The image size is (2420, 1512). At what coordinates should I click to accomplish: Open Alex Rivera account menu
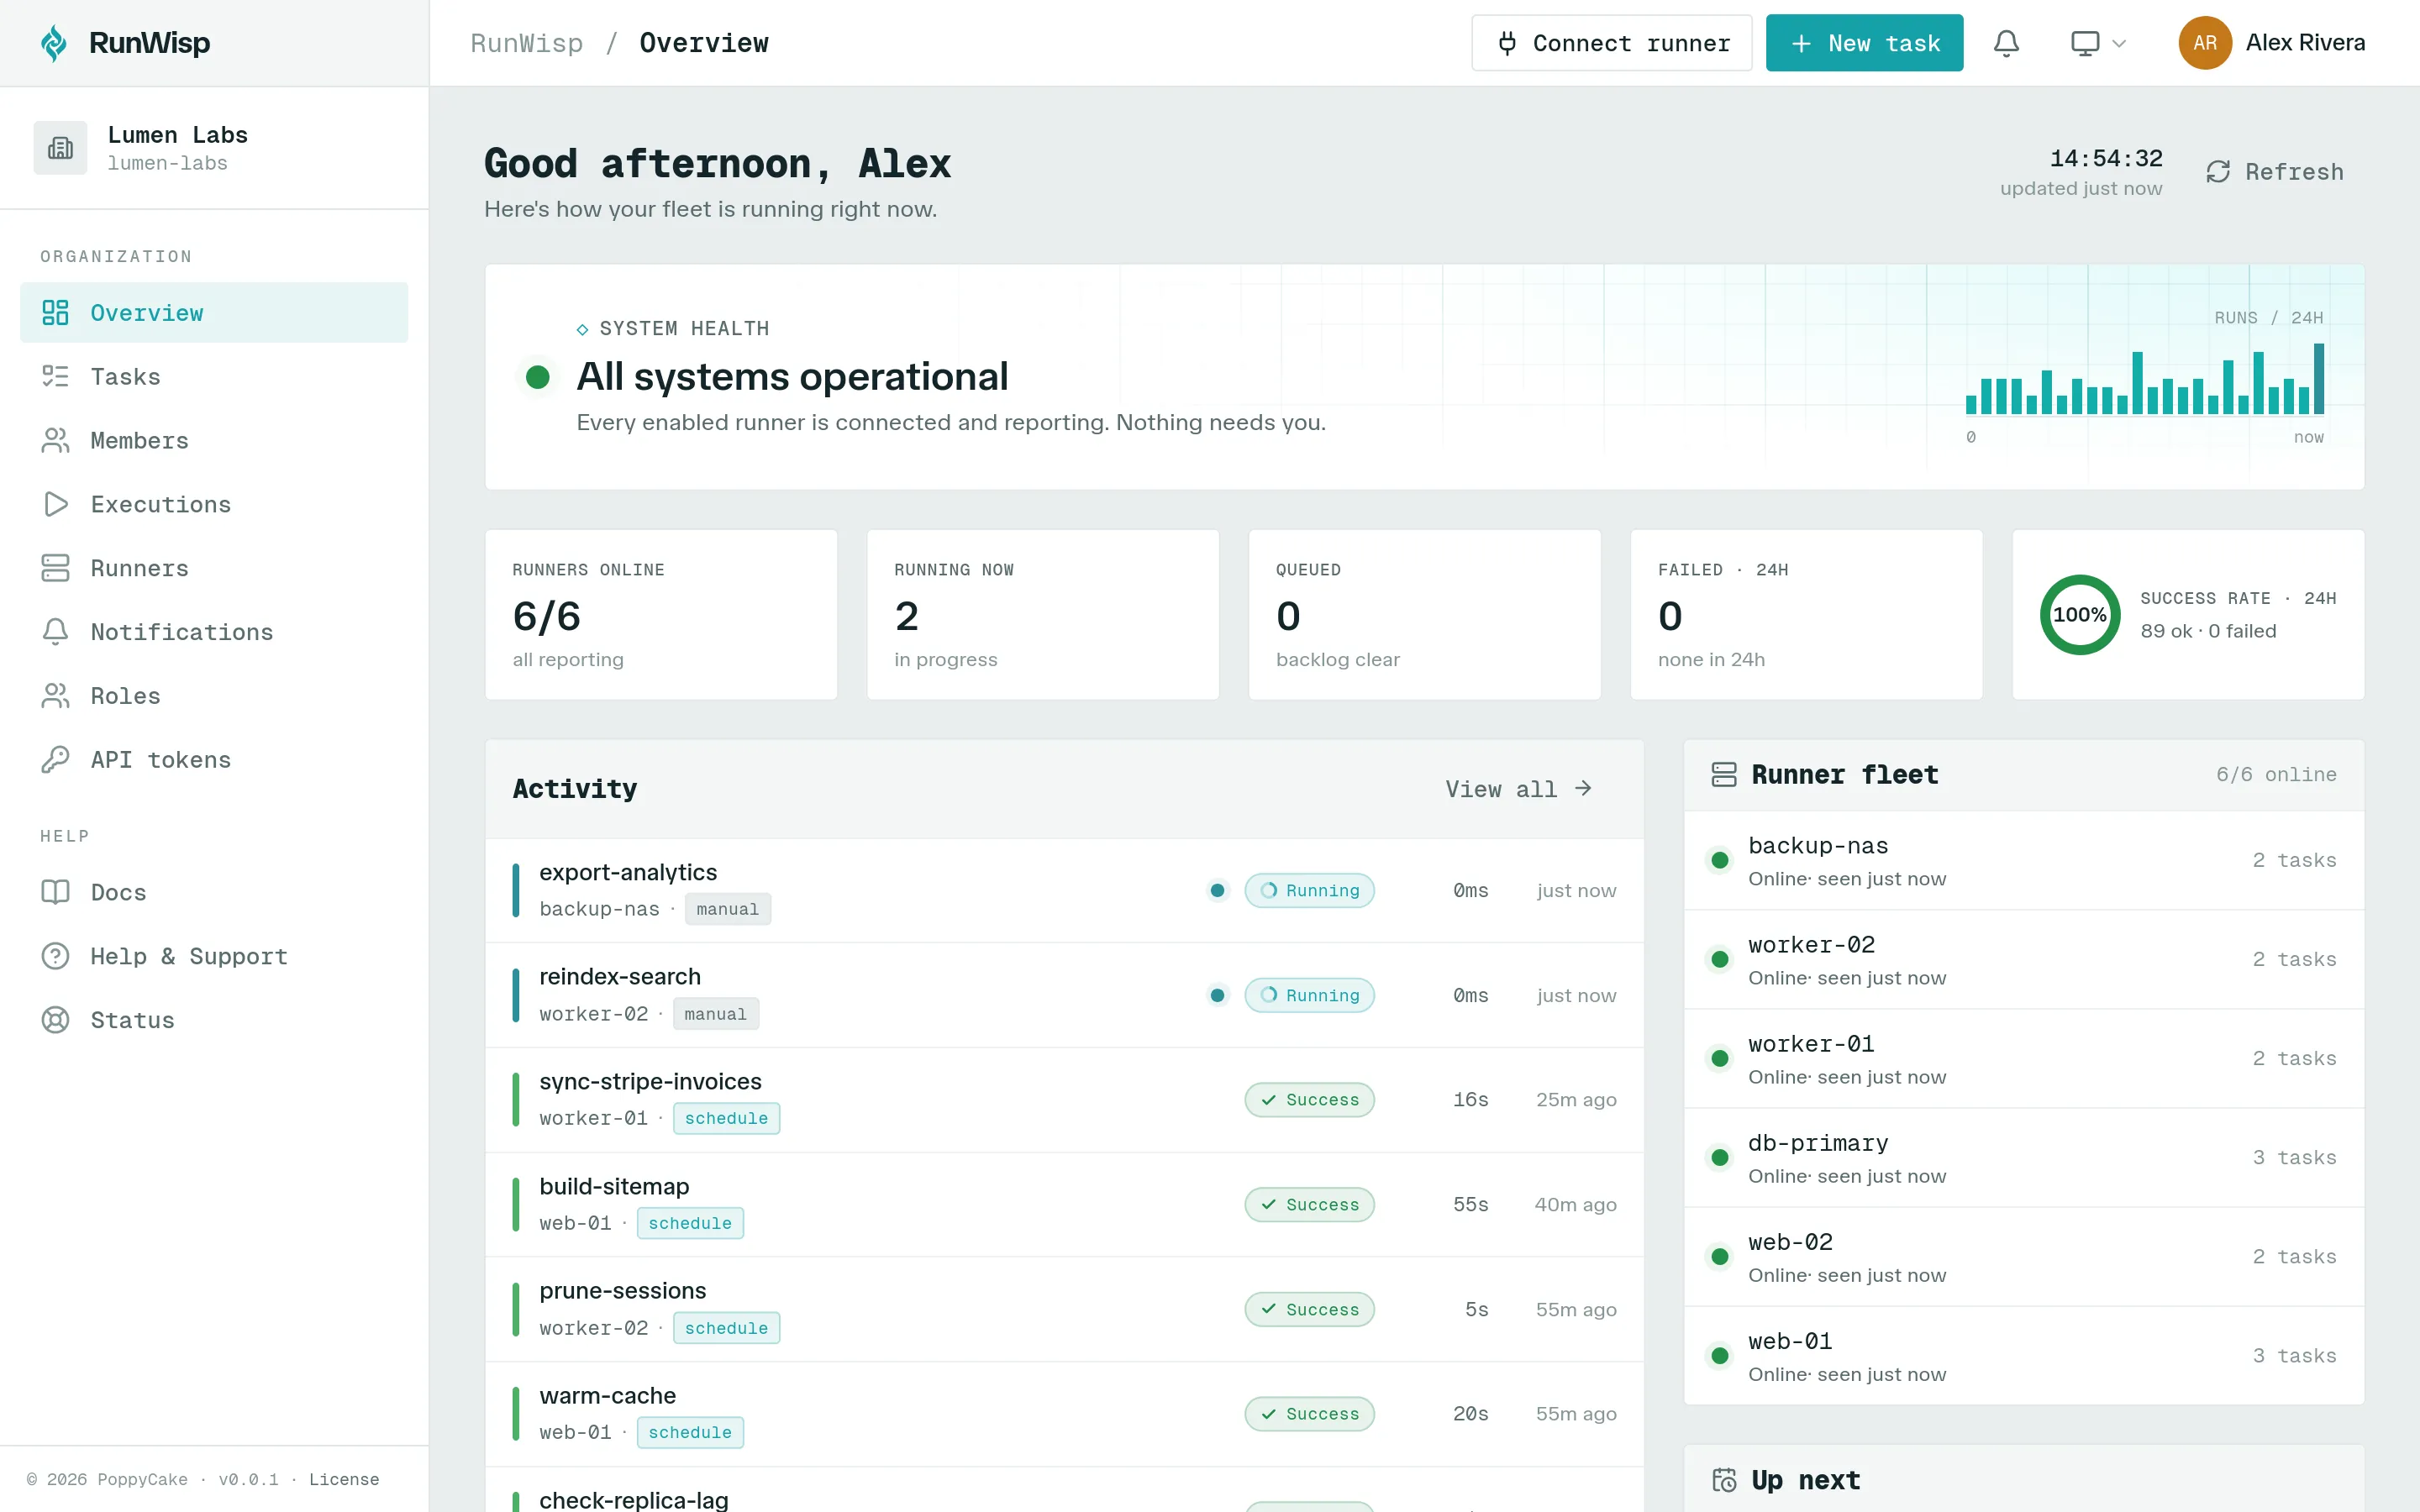(x=2272, y=43)
